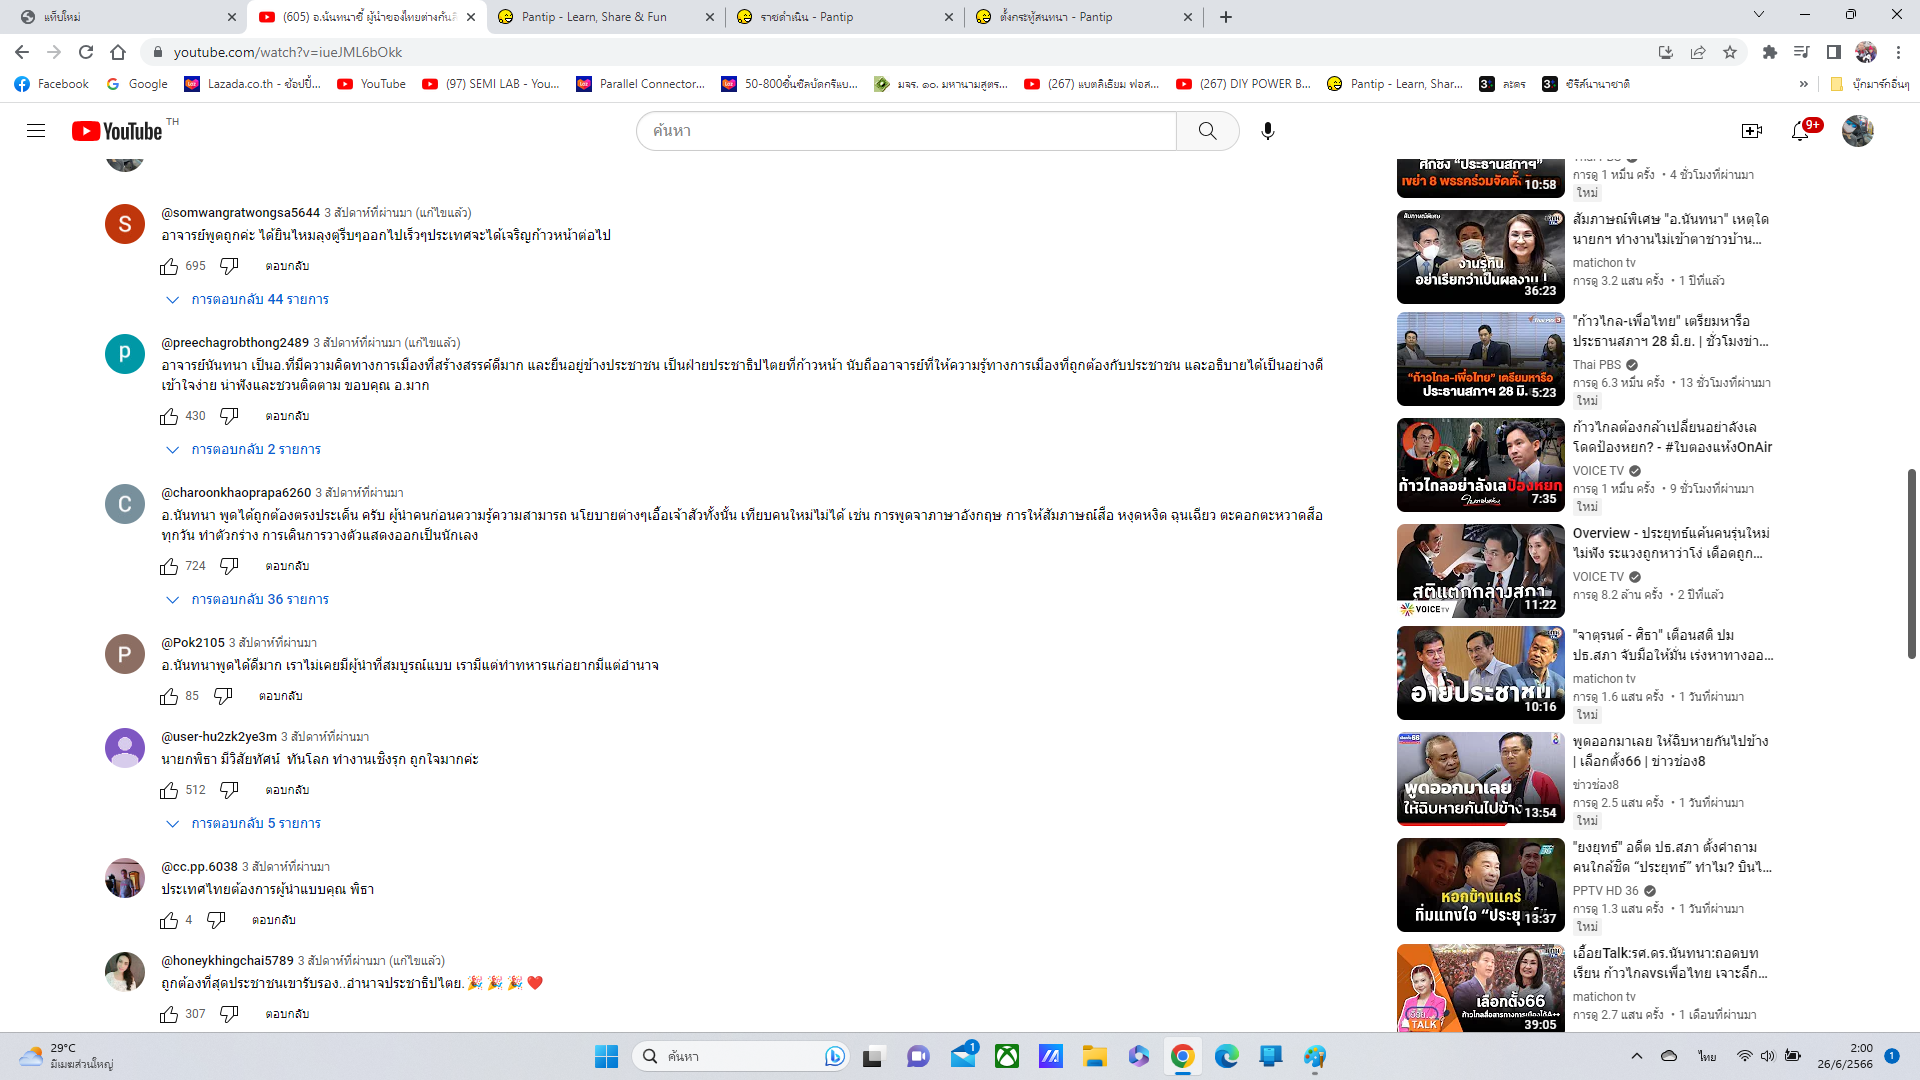Show hidden system tray icons
The image size is (1920, 1080).
coord(1636,1056)
